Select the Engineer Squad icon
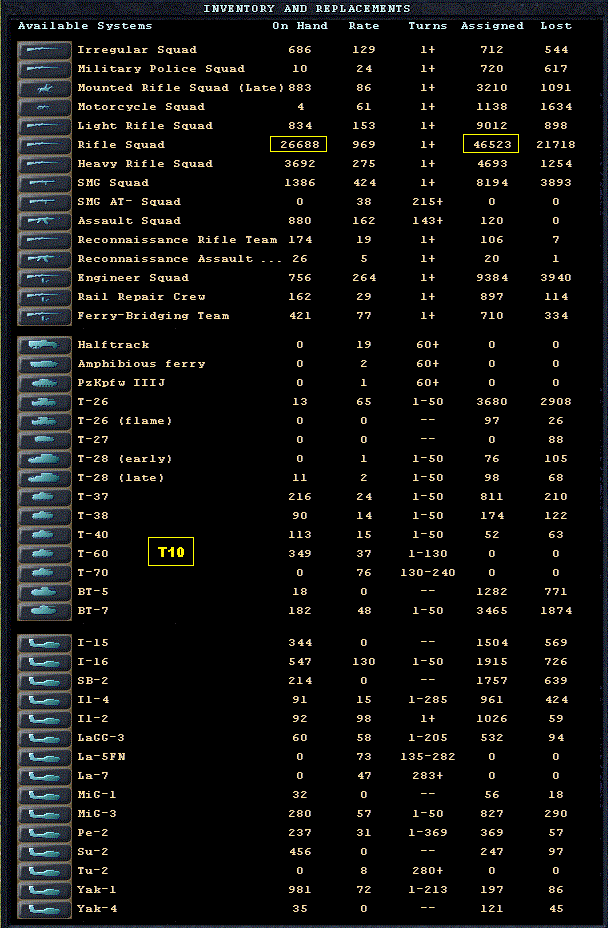608x928 pixels. 44,278
